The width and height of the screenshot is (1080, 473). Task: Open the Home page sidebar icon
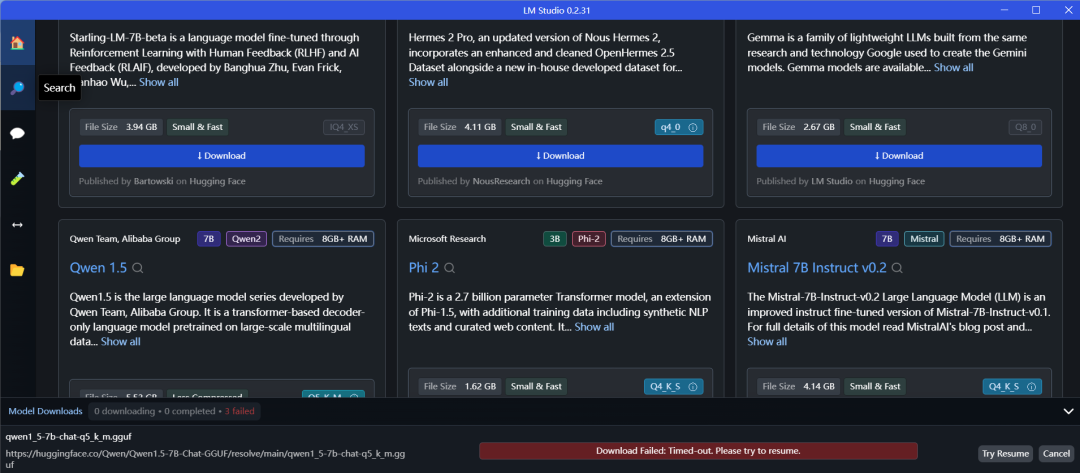coord(17,43)
